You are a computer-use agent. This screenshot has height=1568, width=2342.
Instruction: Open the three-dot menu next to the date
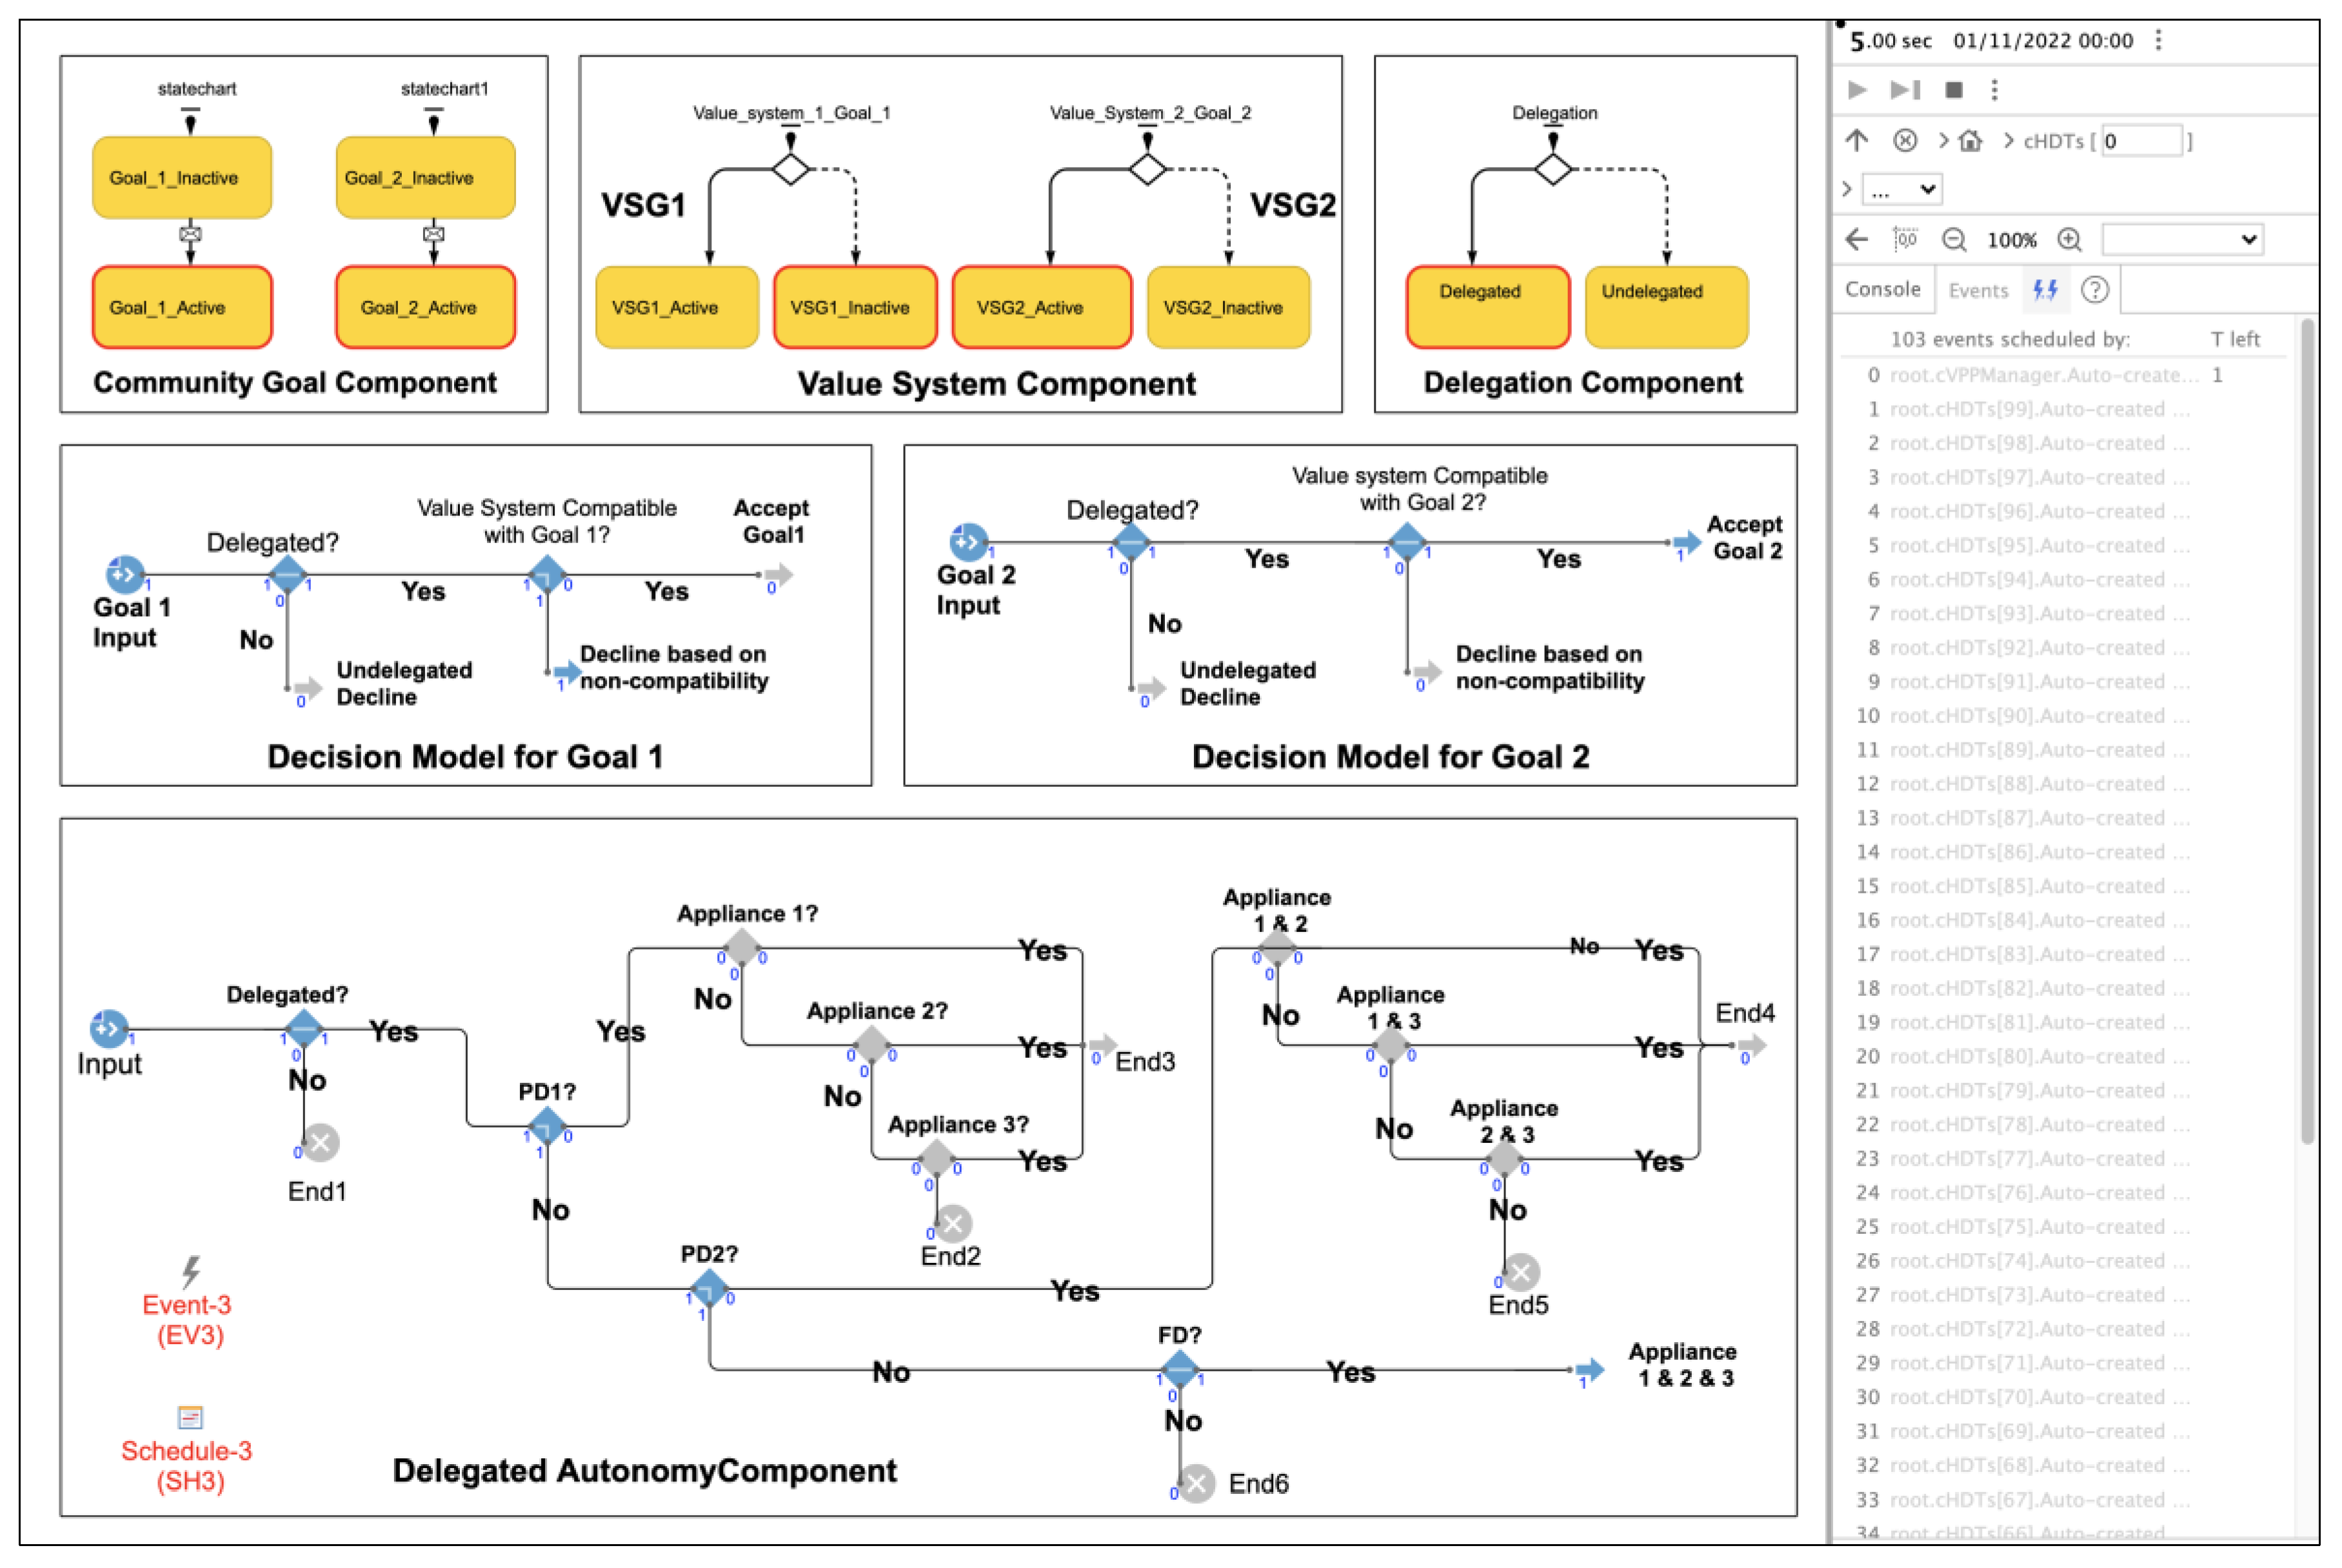point(2159,40)
